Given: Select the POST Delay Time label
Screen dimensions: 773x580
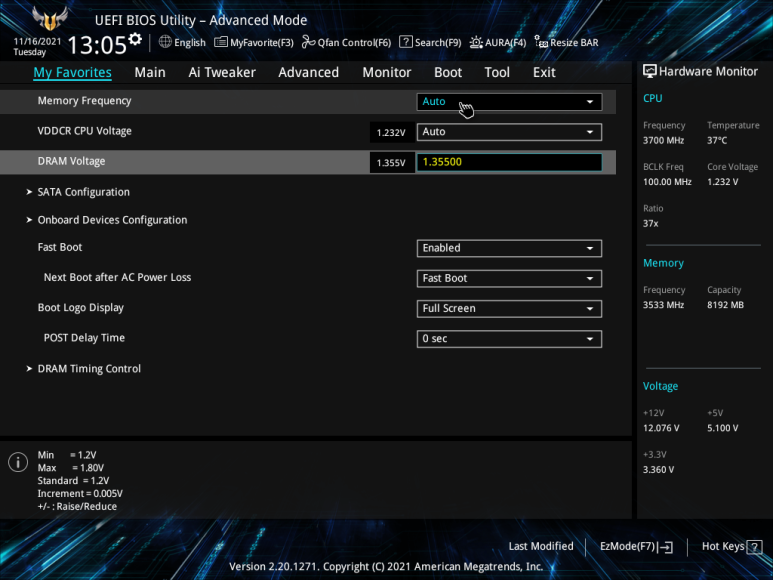Looking at the screenshot, I should pos(84,338).
